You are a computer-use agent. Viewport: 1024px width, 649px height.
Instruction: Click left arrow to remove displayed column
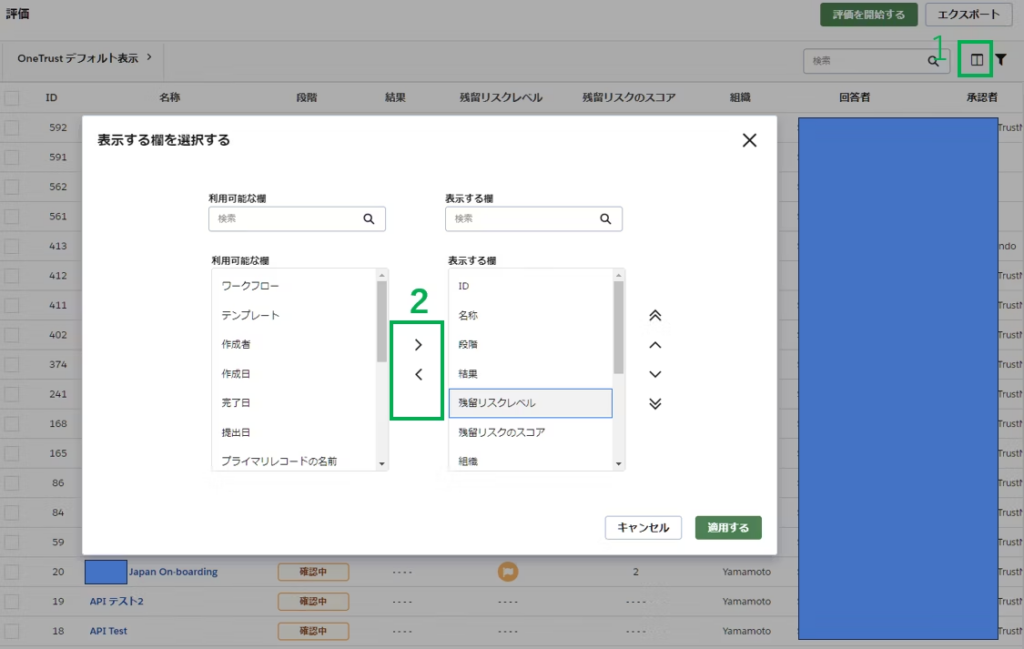[418, 375]
